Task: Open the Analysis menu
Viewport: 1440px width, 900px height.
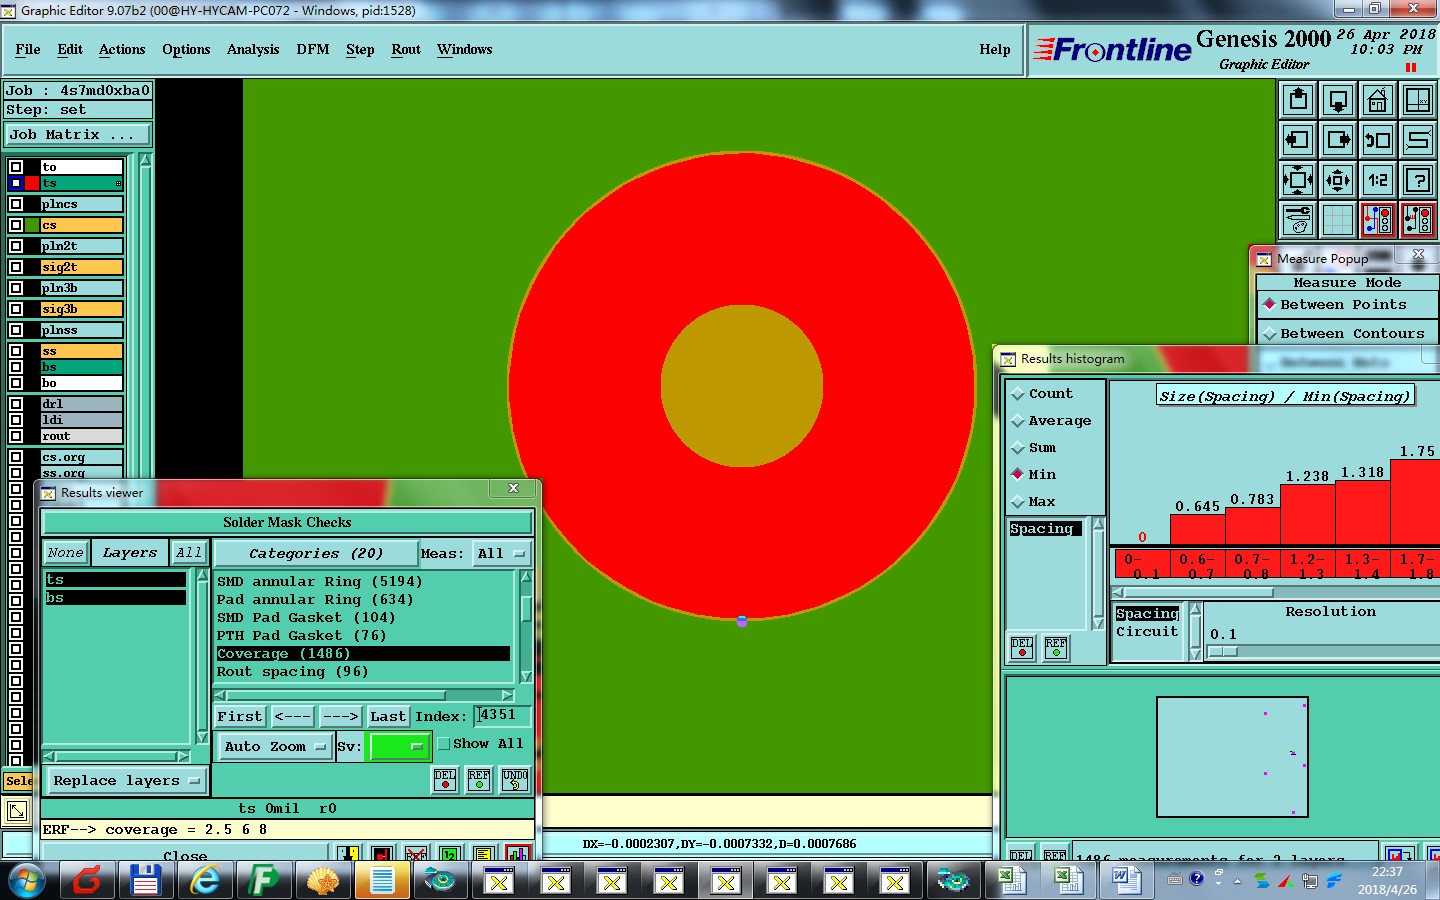Action: tap(253, 49)
